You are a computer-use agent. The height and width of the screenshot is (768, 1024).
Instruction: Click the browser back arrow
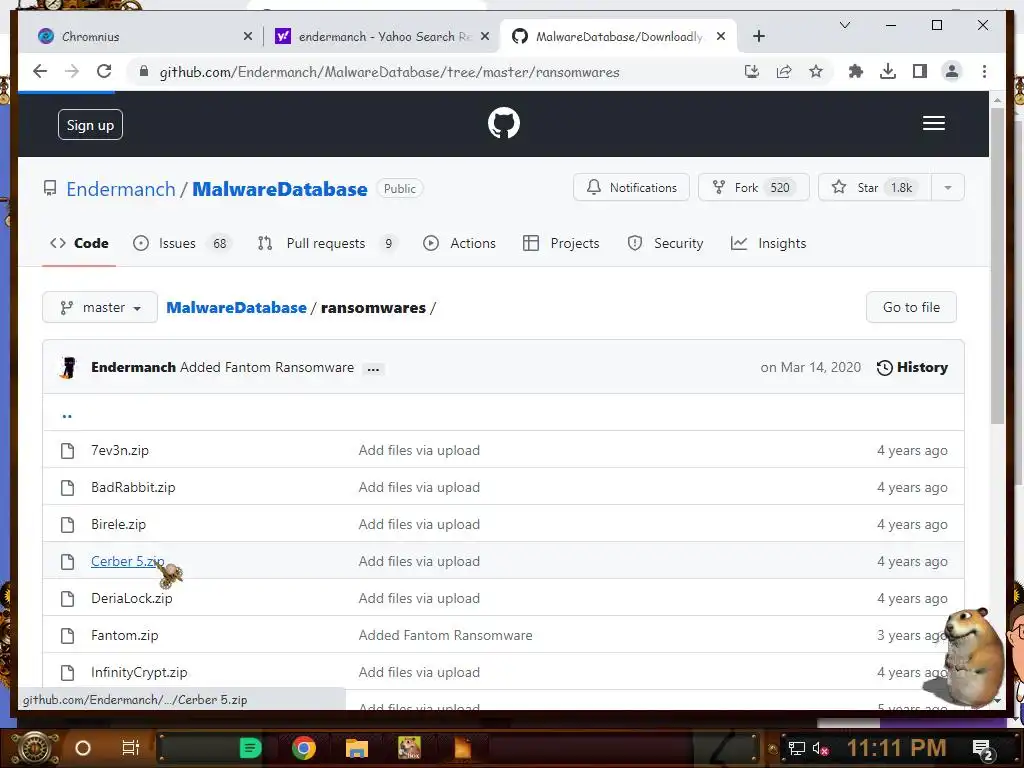[40, 71]
